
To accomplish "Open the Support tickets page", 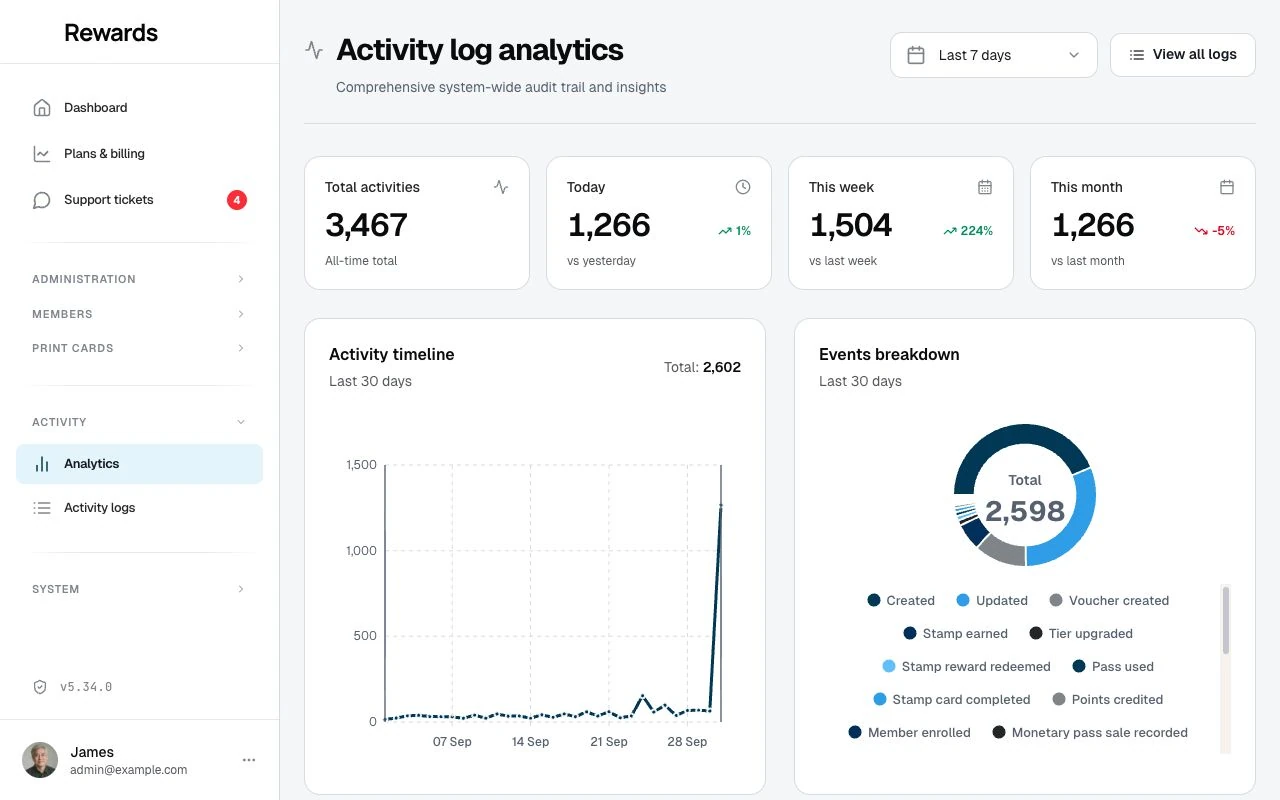I will (x=139, y=200).
